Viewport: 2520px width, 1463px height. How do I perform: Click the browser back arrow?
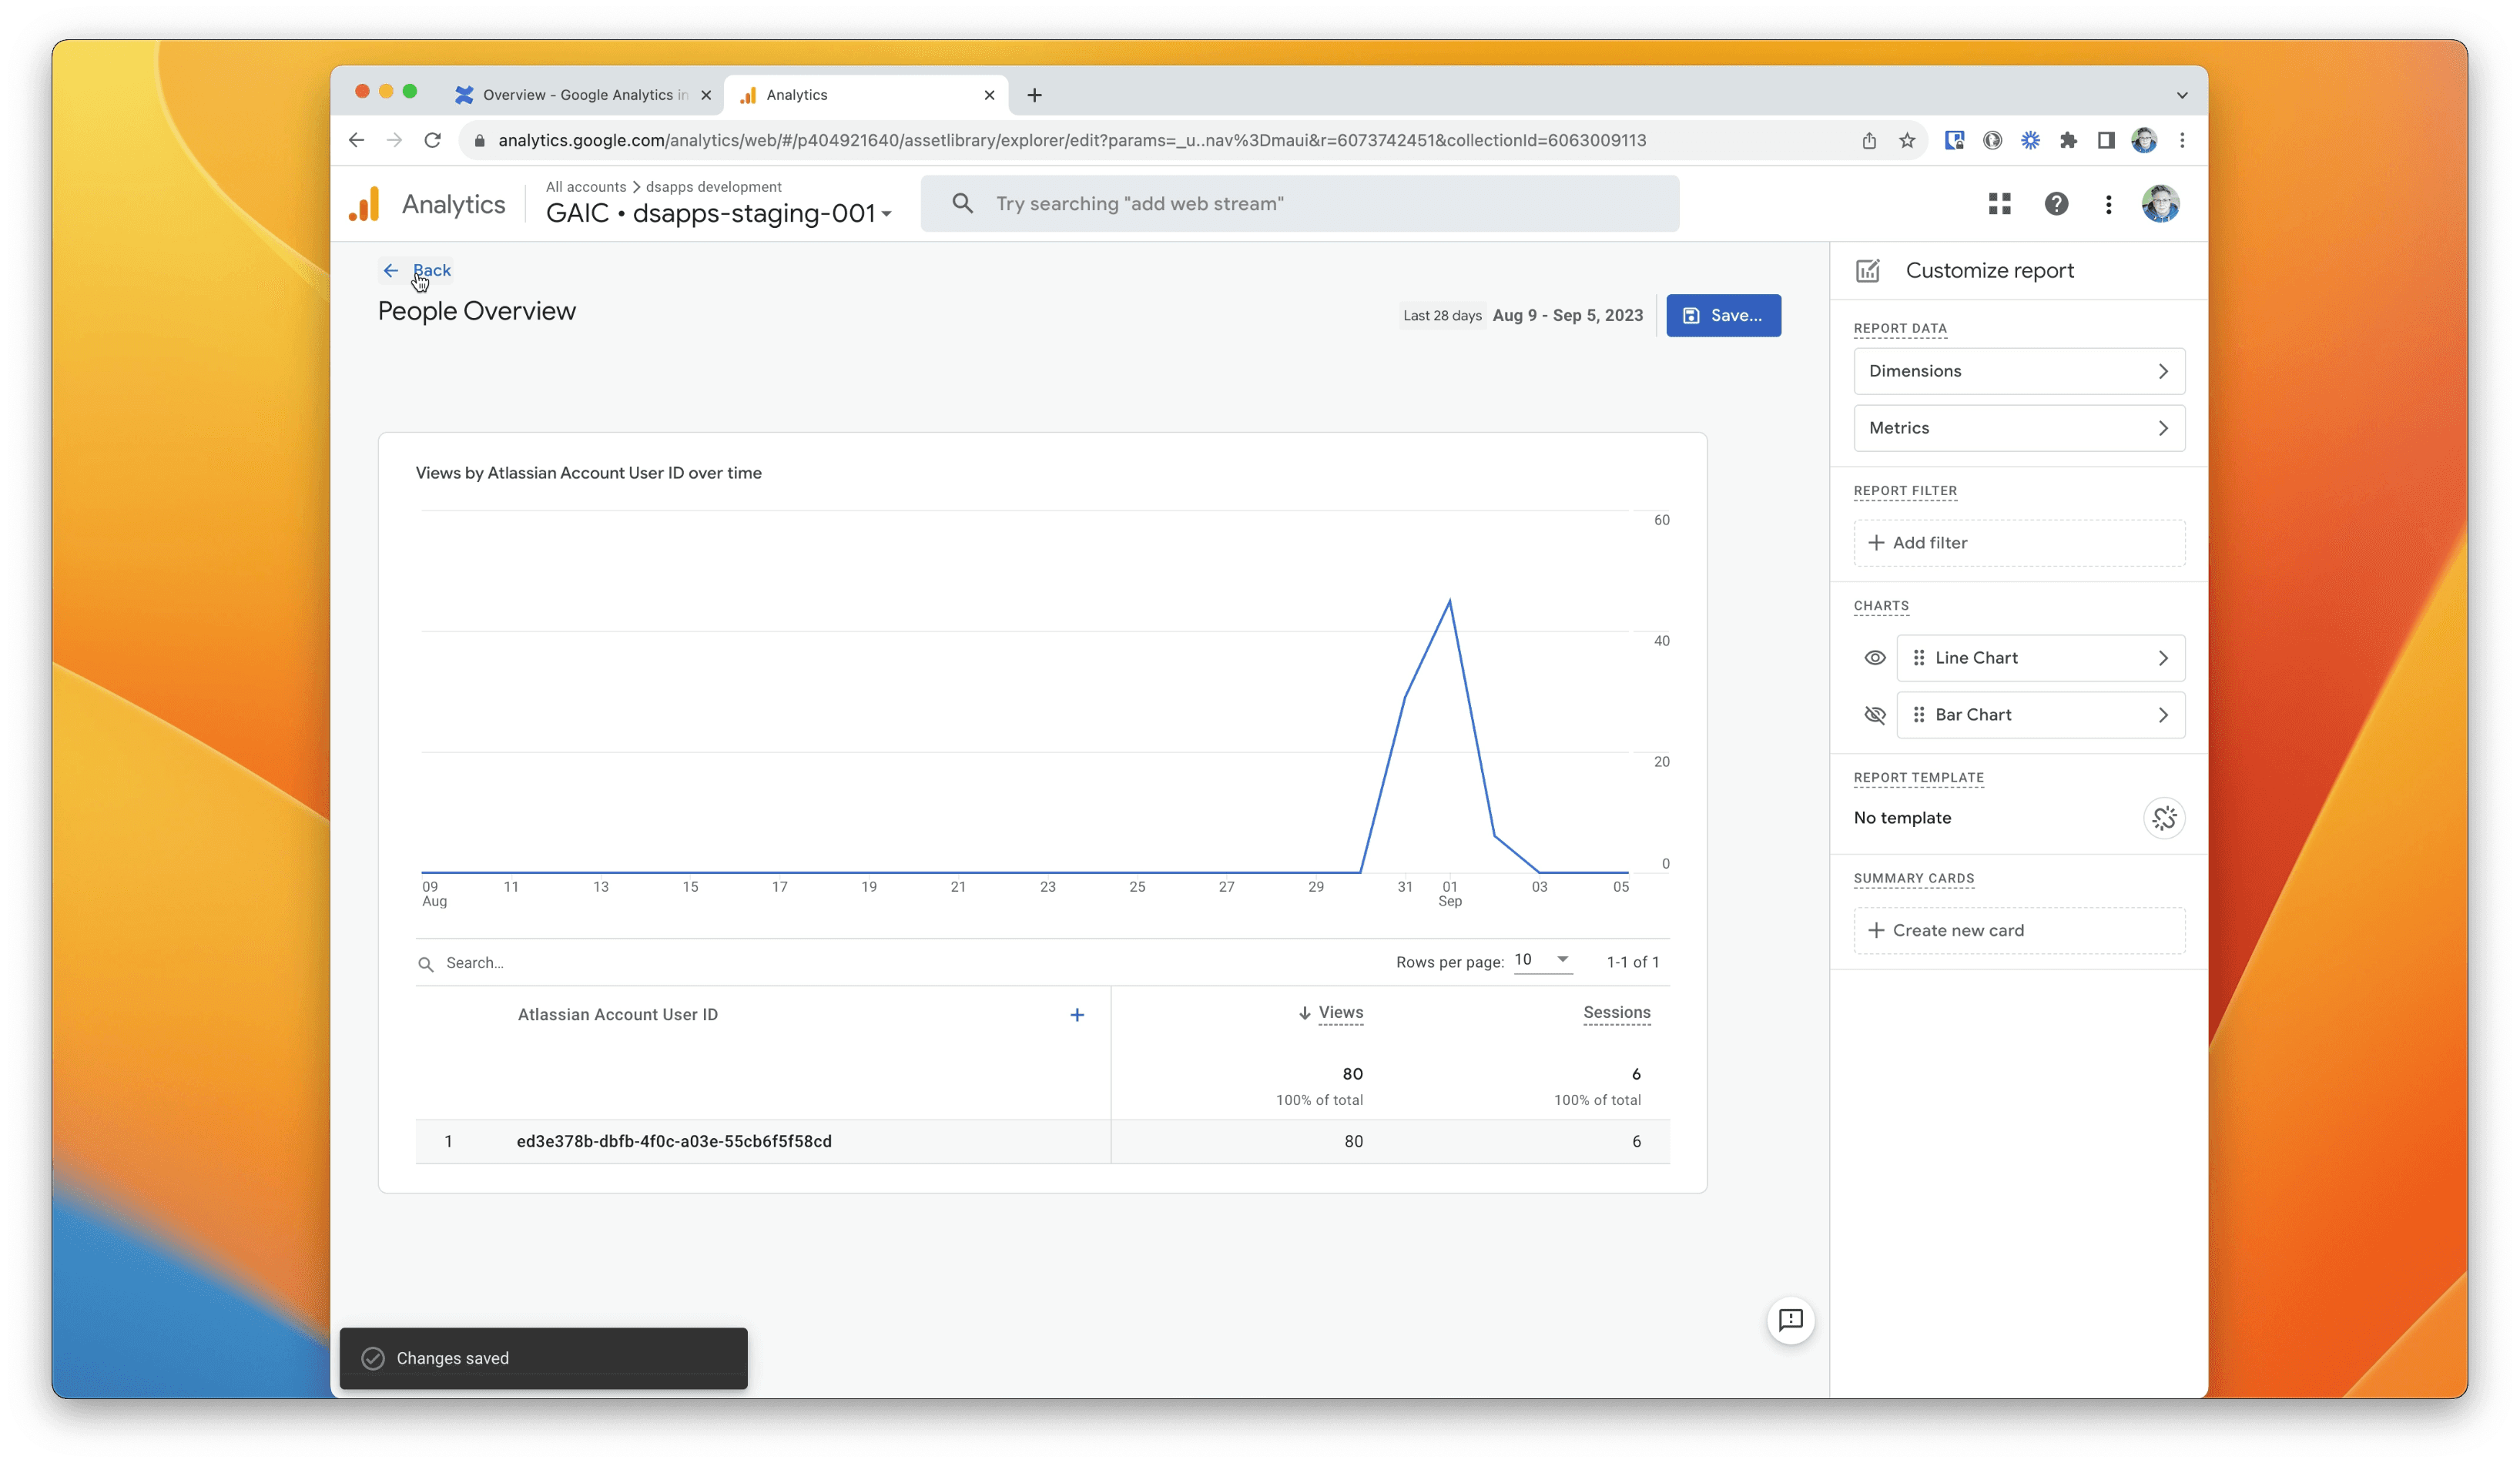click(356, 140)
